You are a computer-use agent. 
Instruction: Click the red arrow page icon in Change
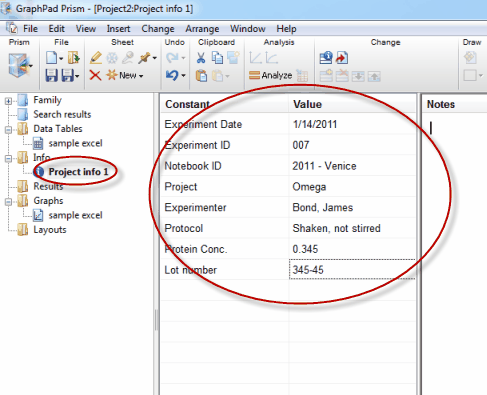tap(342, 58)
